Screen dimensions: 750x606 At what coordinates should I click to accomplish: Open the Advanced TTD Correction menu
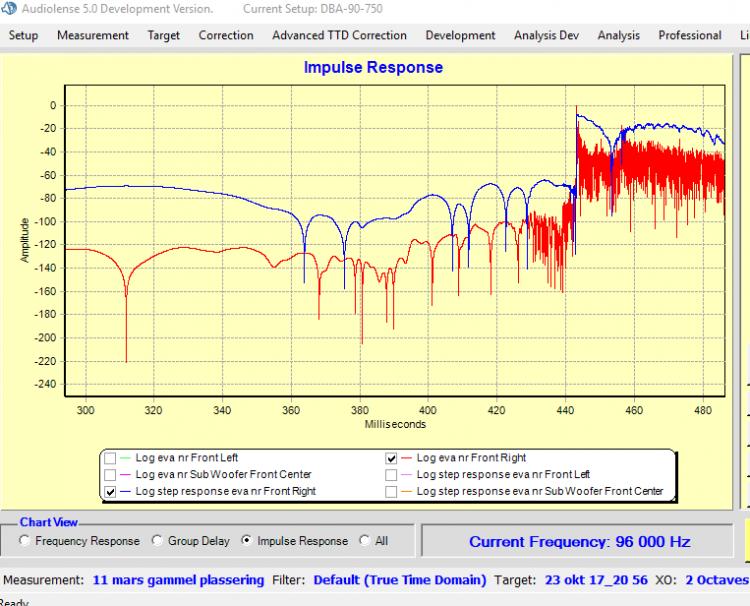coord(339,35)
